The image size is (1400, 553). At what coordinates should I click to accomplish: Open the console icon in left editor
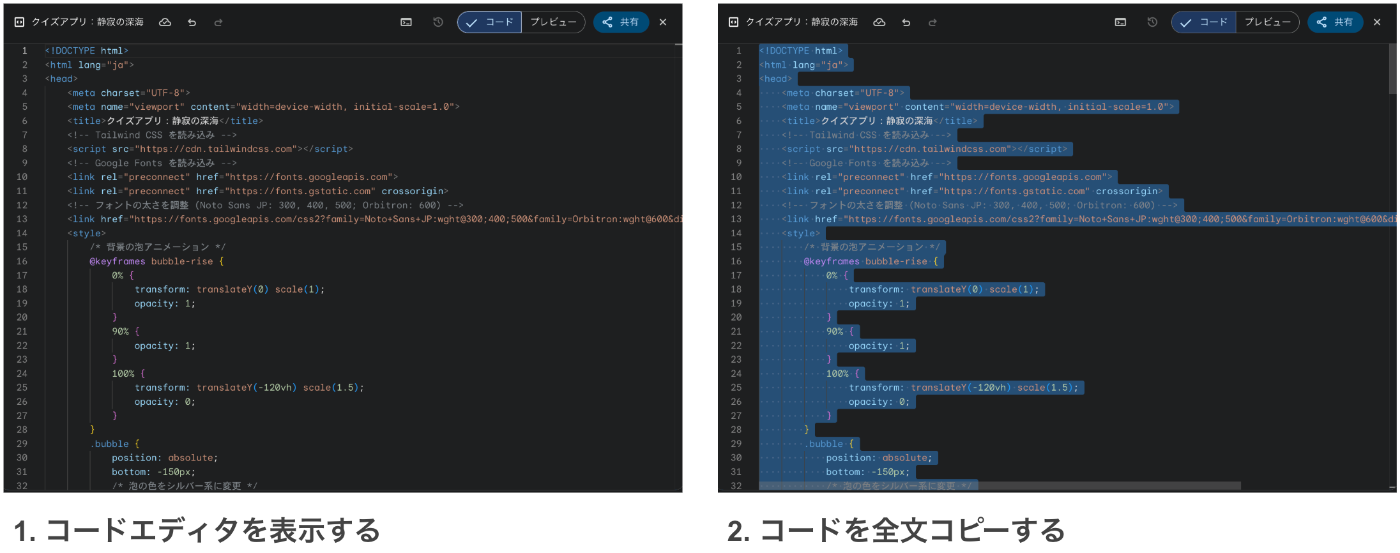click(x=406, y=22)
